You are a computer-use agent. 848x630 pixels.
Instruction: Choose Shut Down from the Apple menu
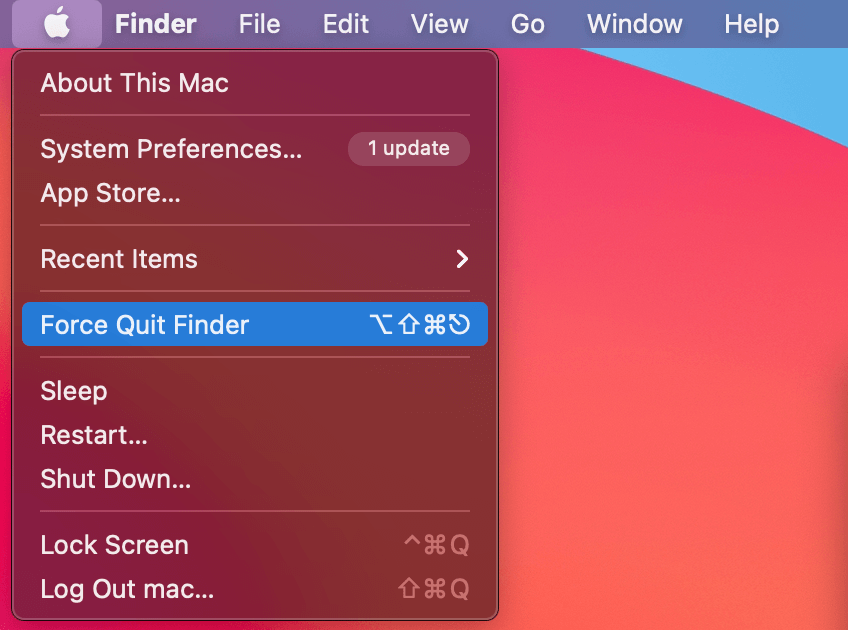point(115,479)
